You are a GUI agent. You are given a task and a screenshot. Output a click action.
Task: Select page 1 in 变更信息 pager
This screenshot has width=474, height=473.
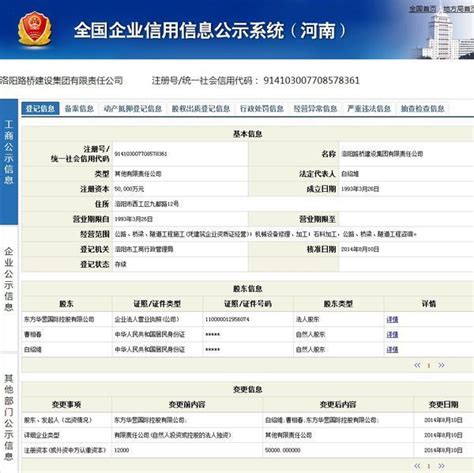(x=429, y=466)
